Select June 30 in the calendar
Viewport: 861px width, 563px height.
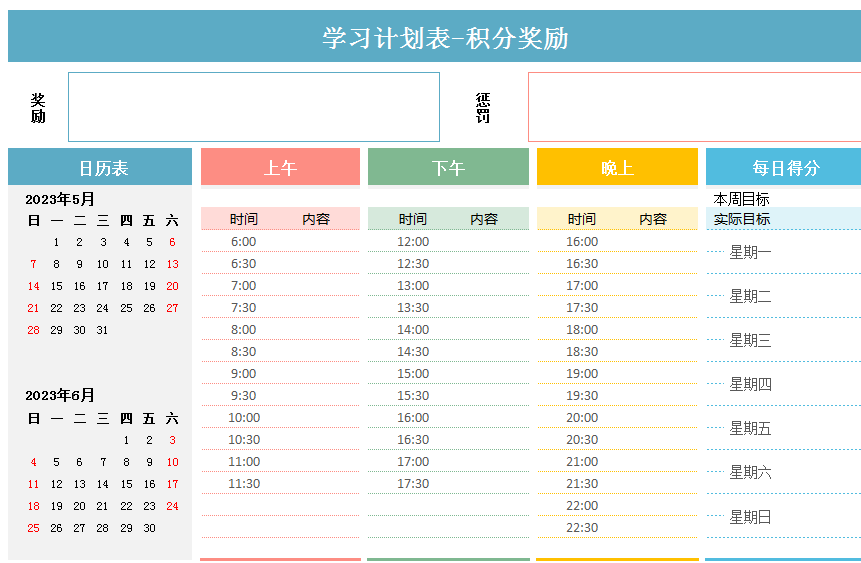point(149,528)
